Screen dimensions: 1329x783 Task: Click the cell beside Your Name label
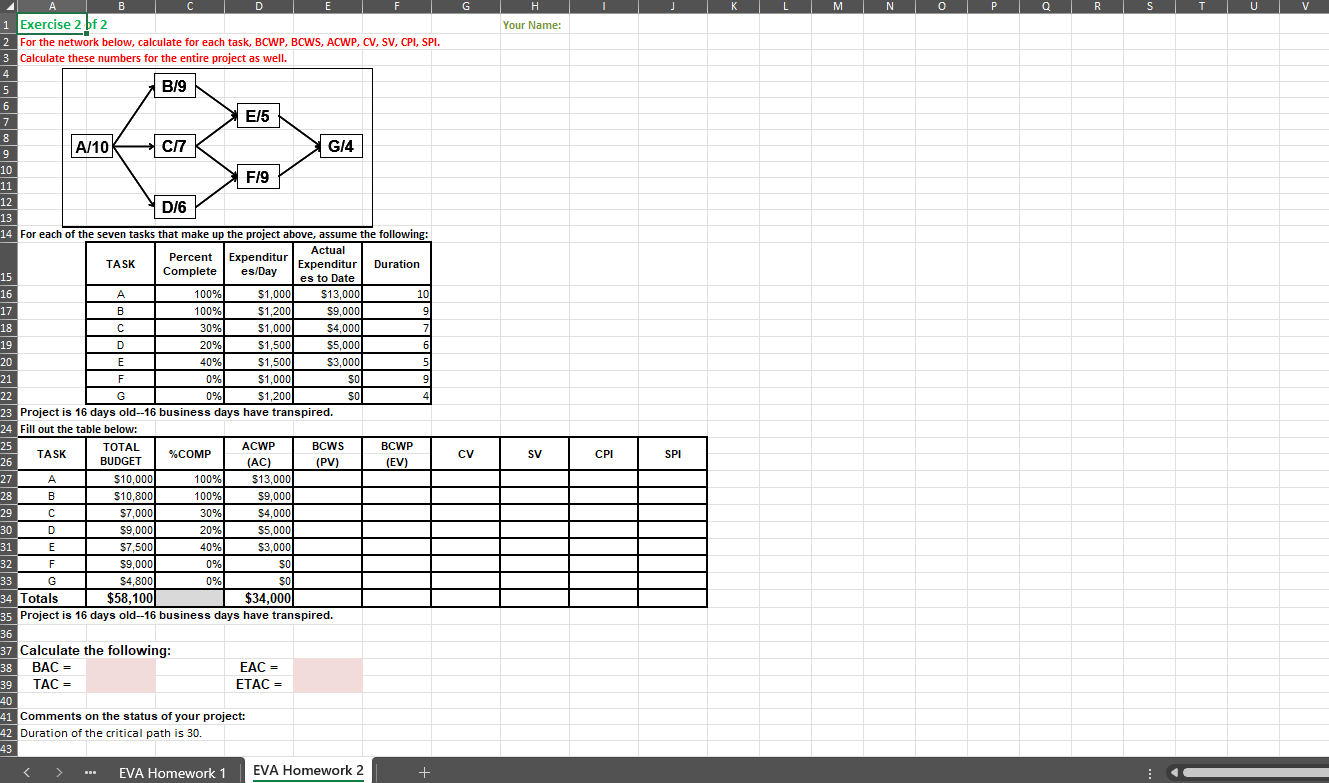point(603,25)
